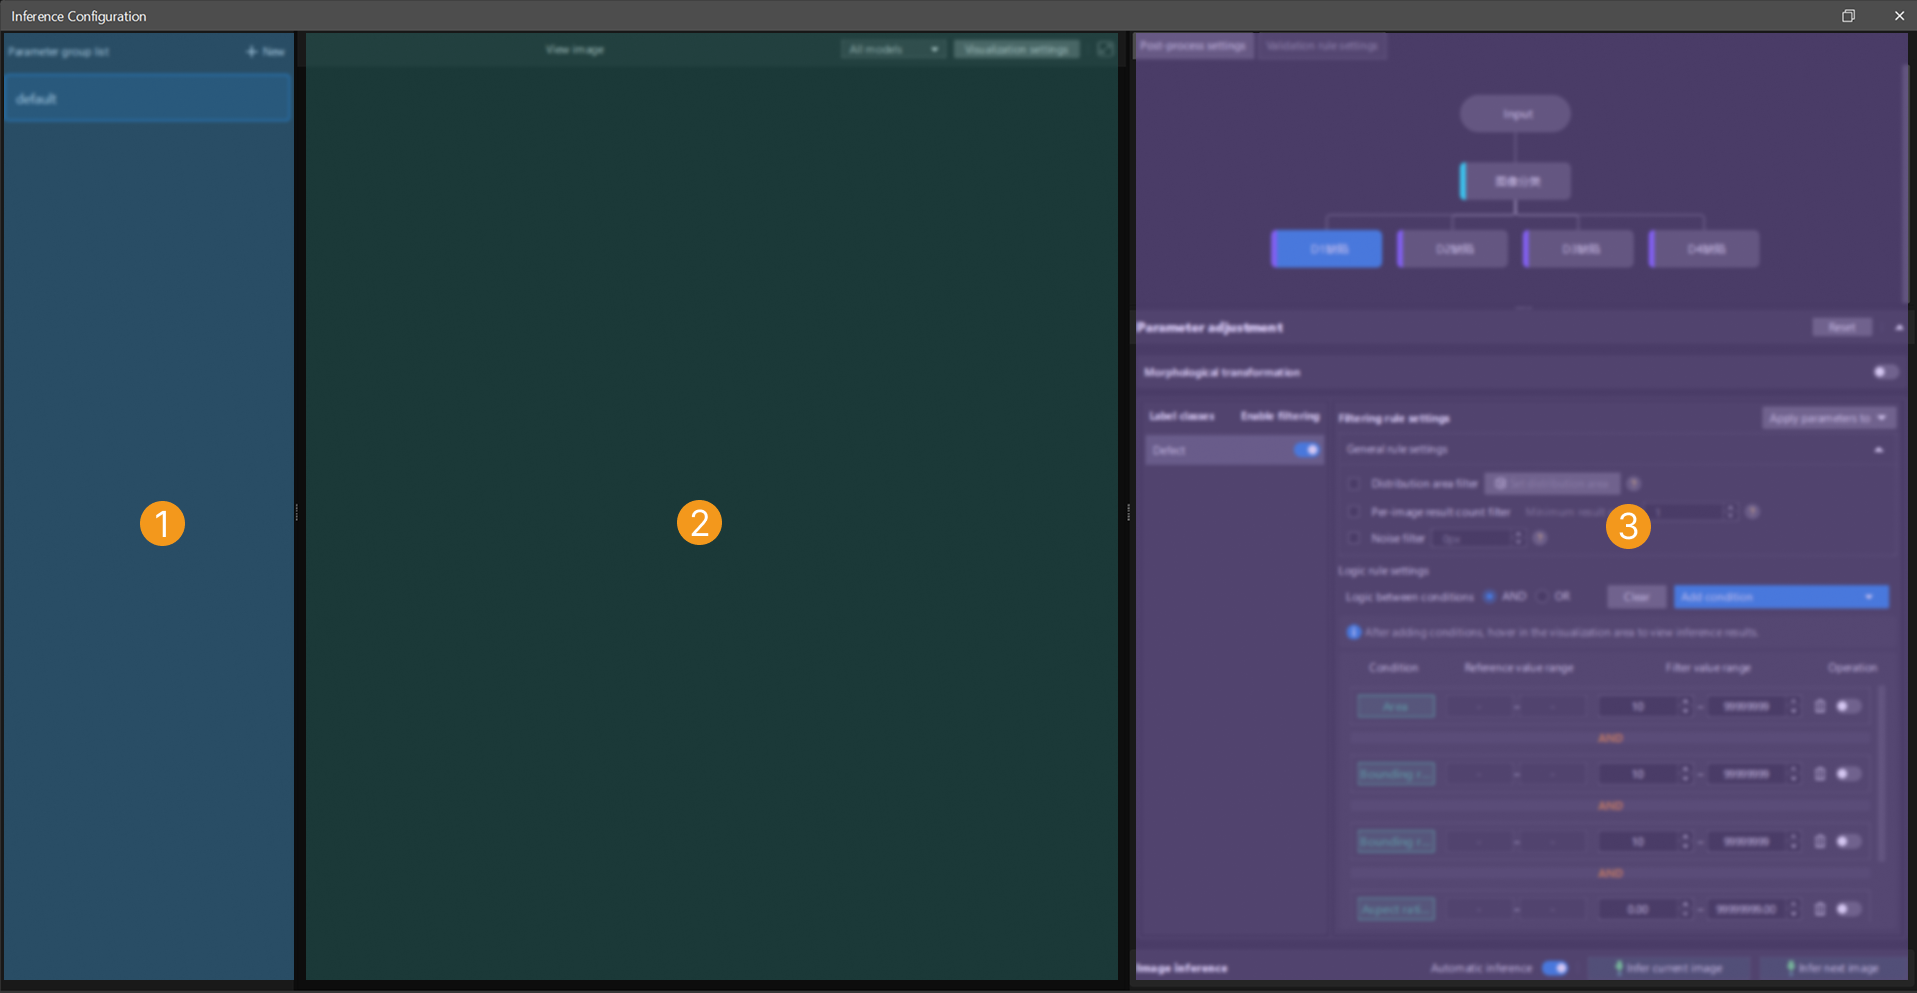Click the info icon above the condition list
The height and width of the screenshot is (993, 1917).
(1352, 632)
